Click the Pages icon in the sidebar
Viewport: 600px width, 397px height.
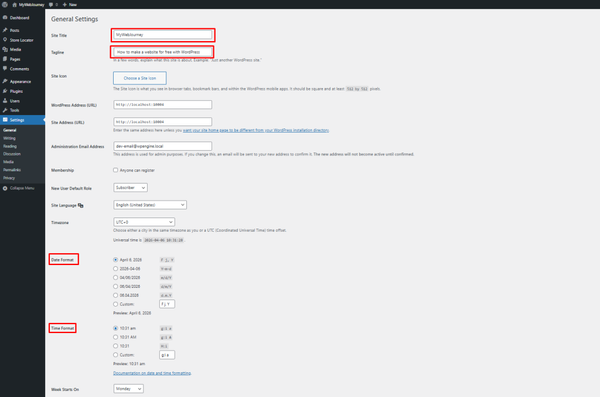(x=5, y=59)
